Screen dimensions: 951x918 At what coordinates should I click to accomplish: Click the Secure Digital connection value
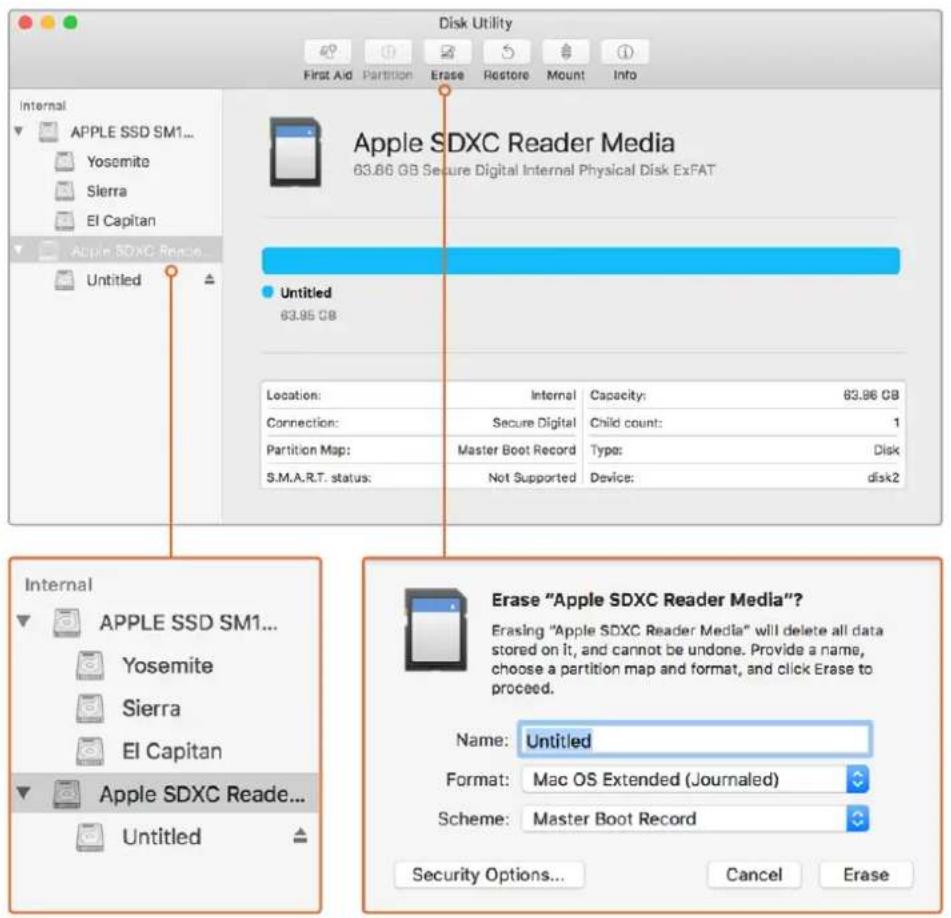[x=534, y=423]
